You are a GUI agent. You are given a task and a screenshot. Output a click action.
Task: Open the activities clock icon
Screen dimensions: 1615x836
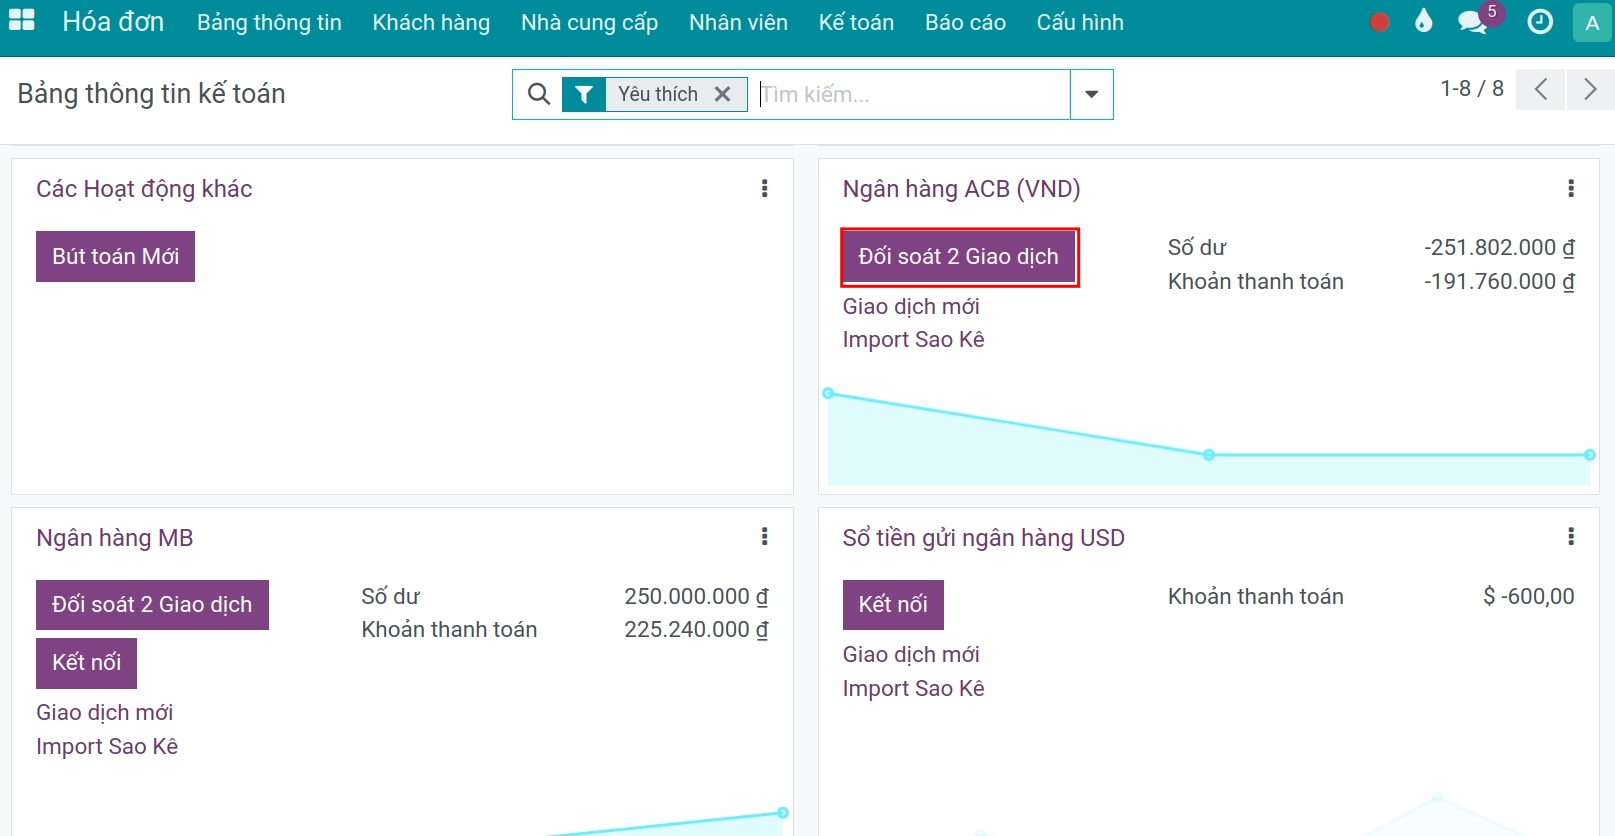pos(1540,22)
